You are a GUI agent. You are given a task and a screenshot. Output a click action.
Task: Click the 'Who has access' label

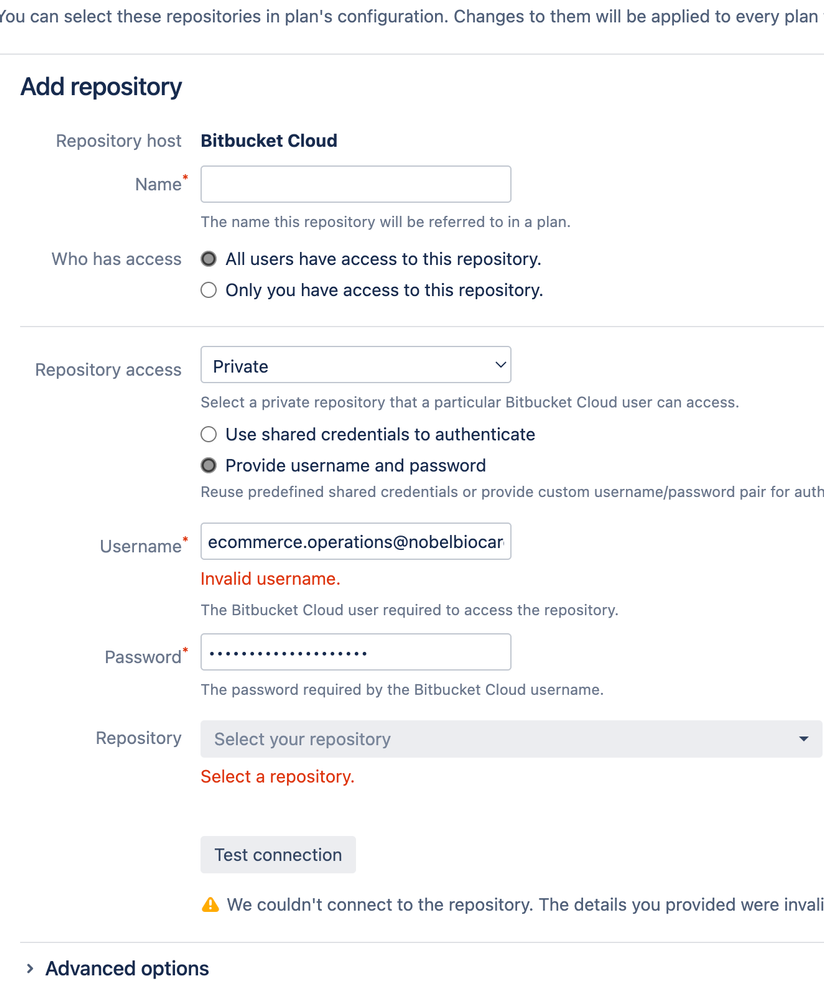tap(117, 259)
